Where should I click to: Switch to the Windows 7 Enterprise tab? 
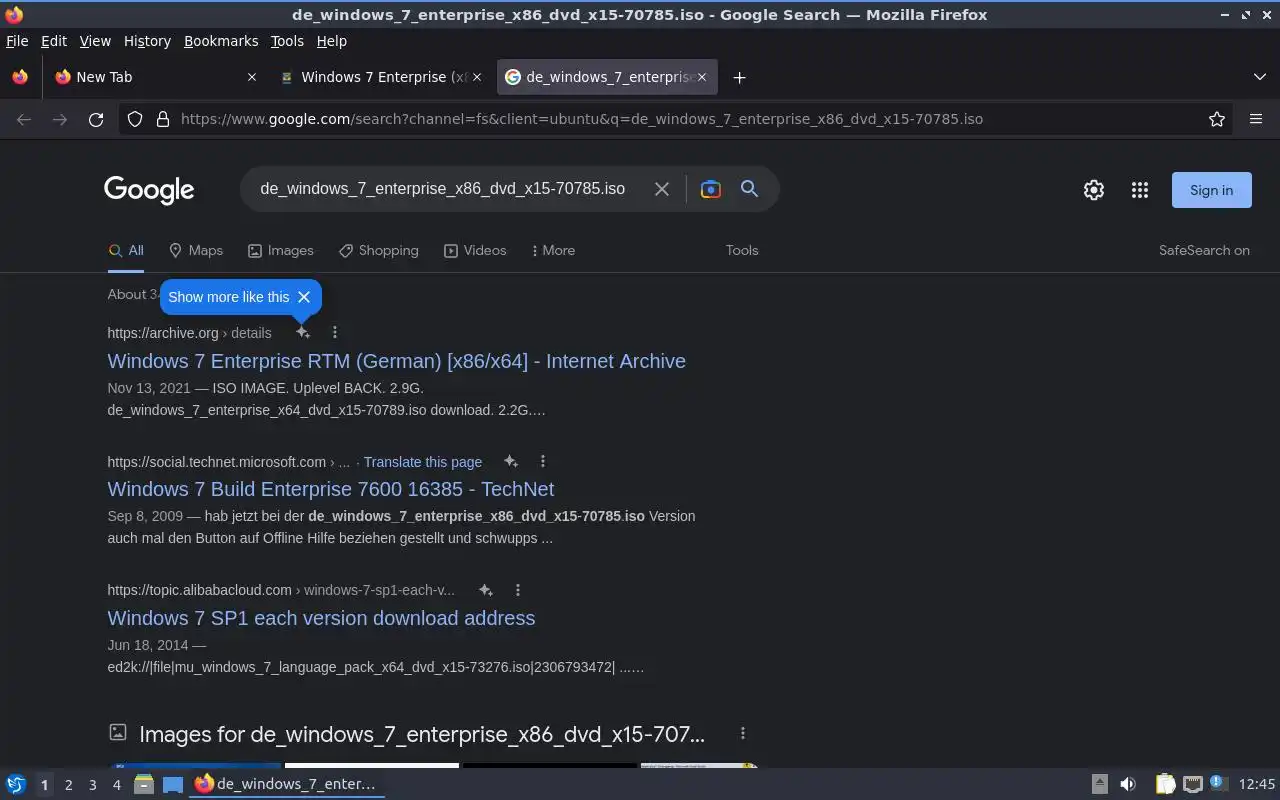click(380, 77)
